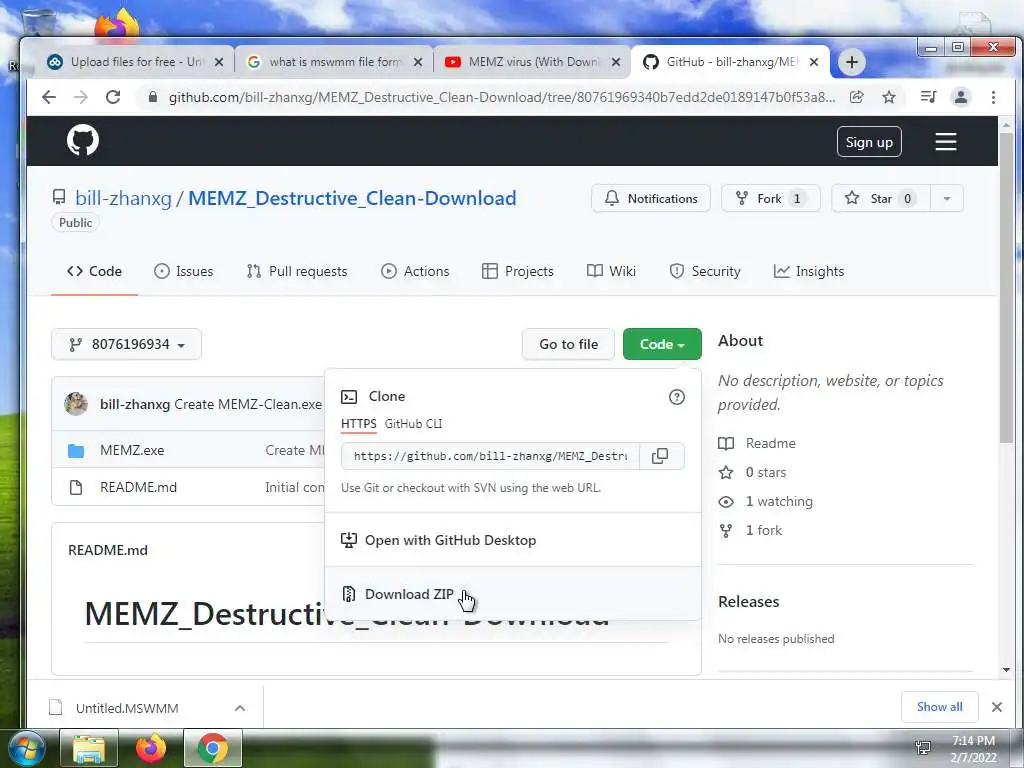The image size is (1024, 768).
Task: Click Go to file button
Action: [x=568, y=344]
